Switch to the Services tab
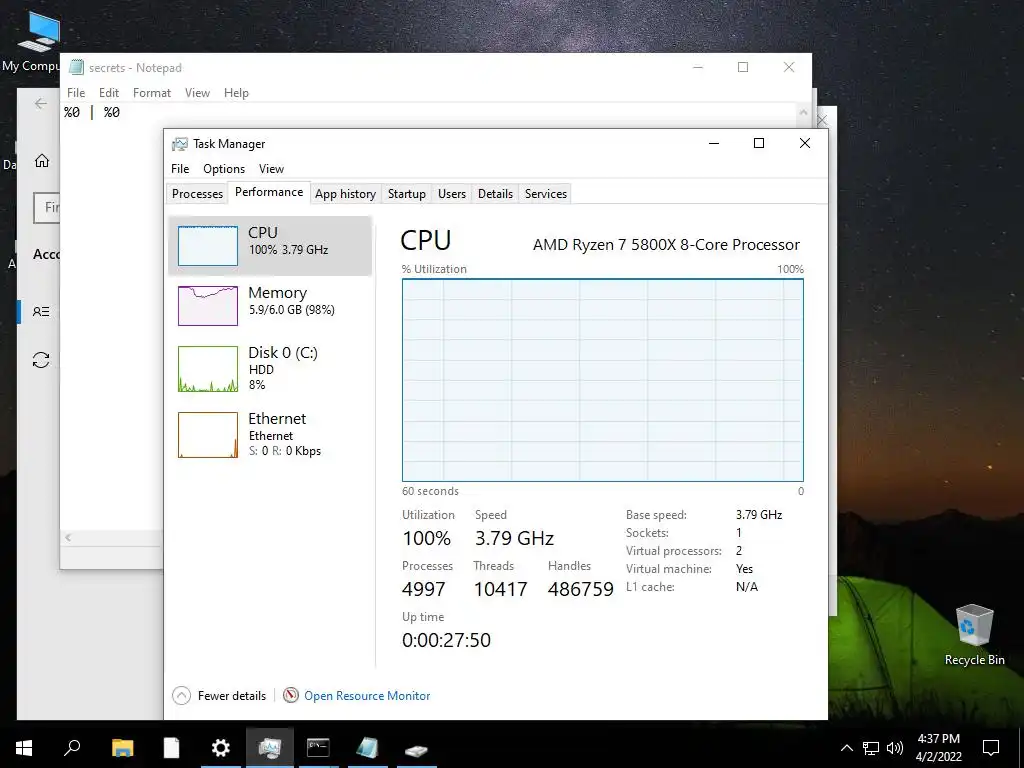The height and width of the screenshot is (768, 1024). (546, 193)
